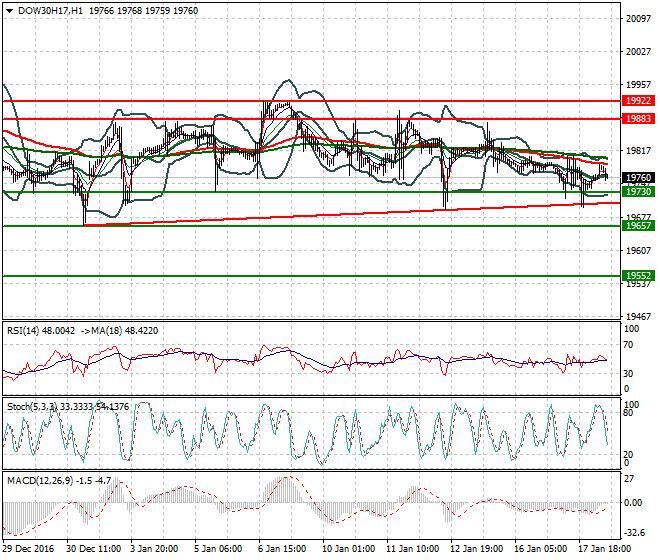660x560 pixels.
Task: Click the RSI scale value 70
Action: (628, 345)
